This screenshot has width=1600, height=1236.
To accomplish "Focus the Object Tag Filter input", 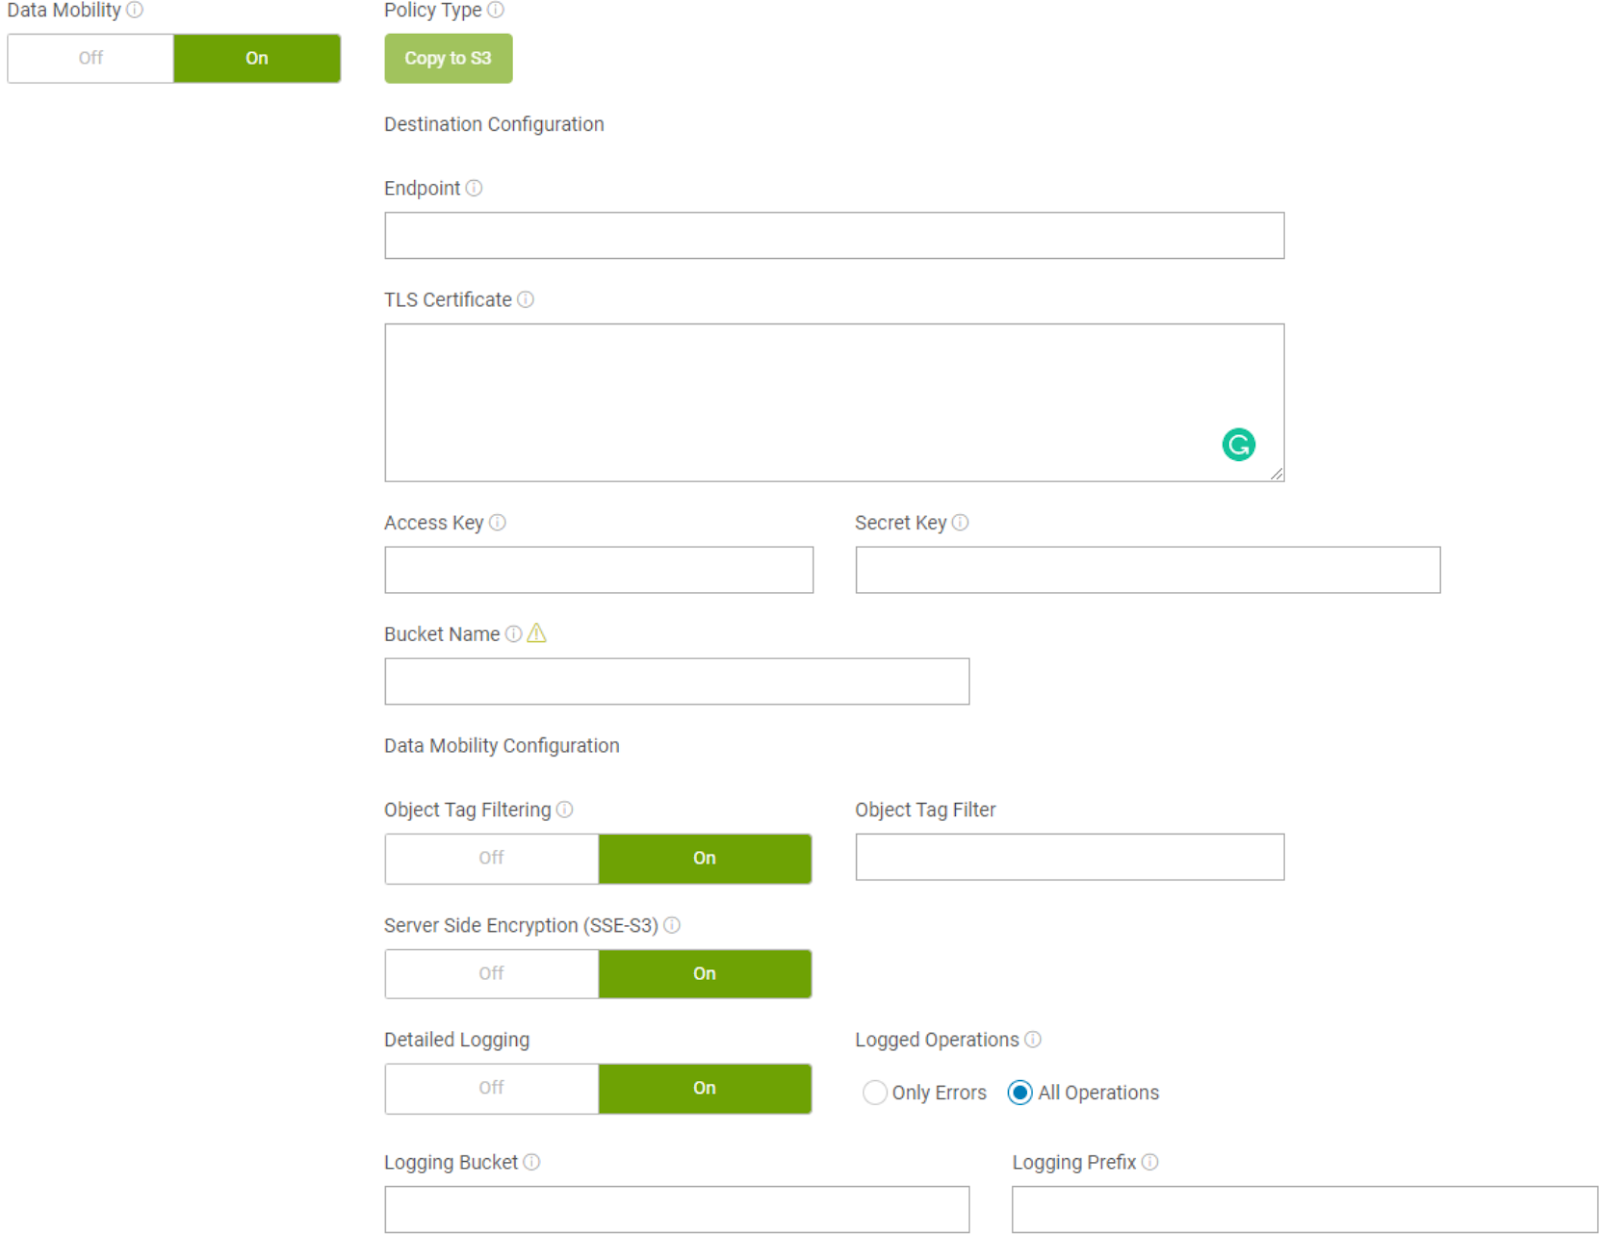I will [x=1069, y=857].
